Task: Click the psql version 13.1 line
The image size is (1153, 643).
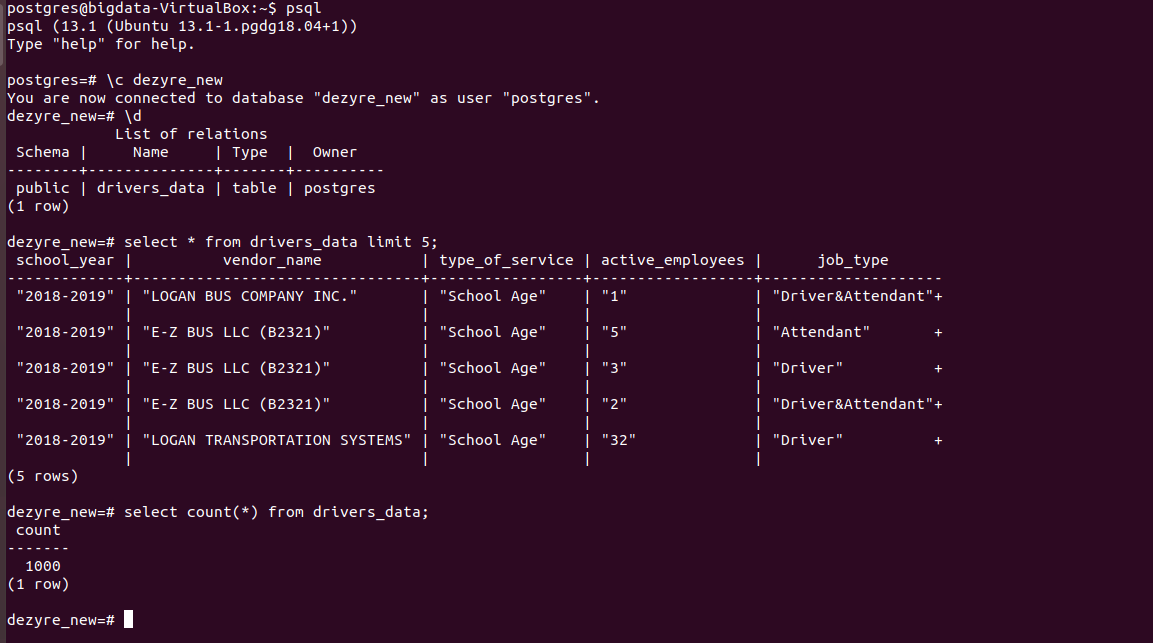Action: (183, 26)
